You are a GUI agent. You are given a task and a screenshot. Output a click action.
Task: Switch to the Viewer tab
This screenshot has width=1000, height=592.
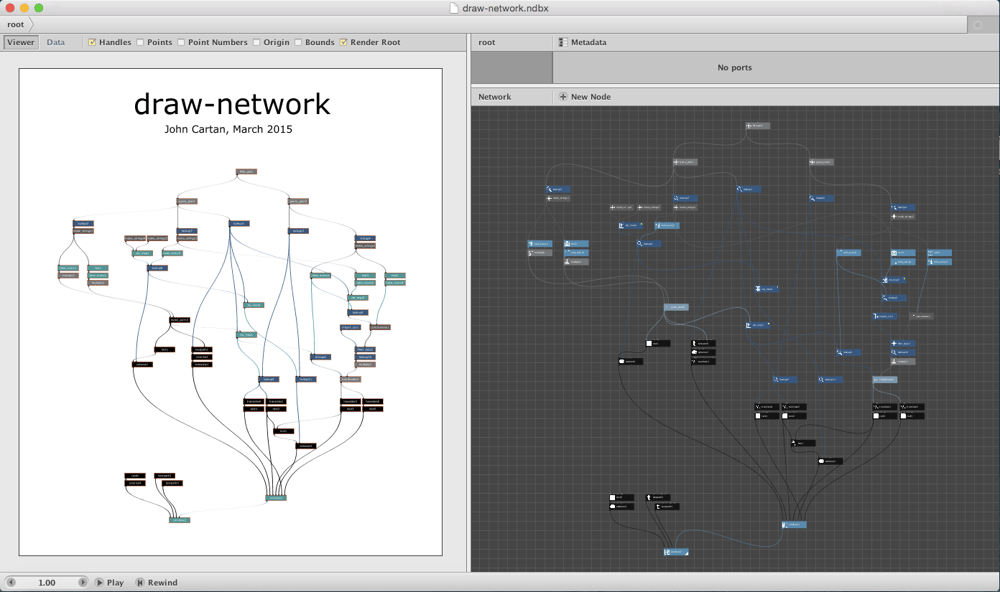[20, 42]
